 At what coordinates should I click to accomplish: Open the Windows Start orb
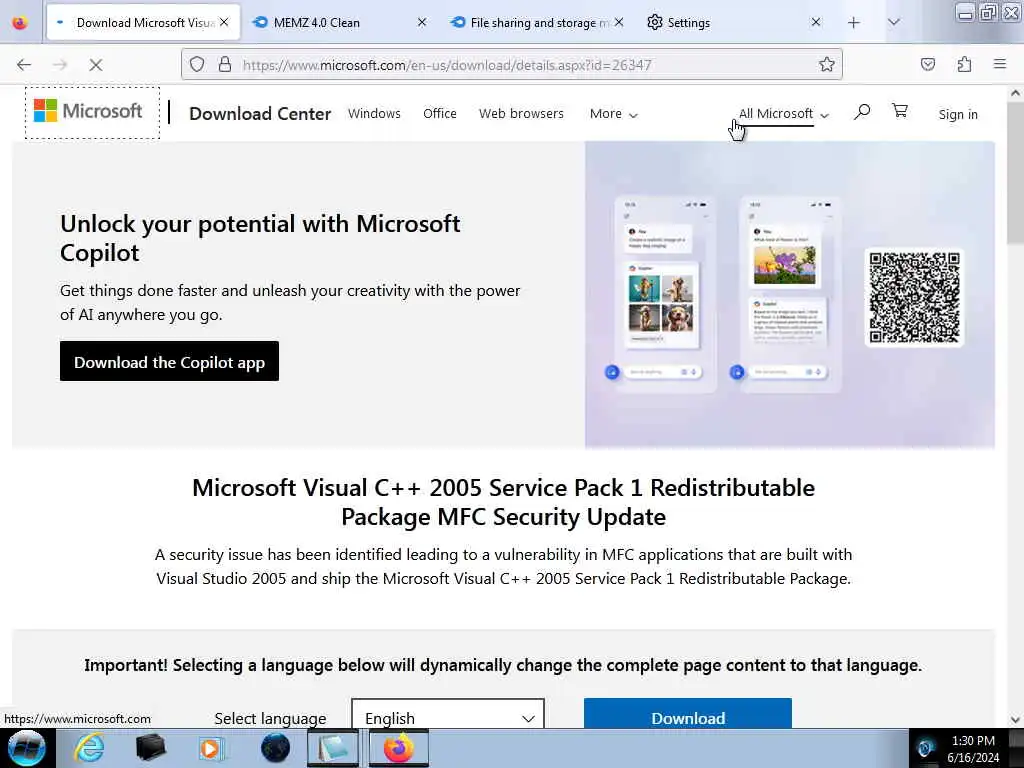click(x=26, y=748)
